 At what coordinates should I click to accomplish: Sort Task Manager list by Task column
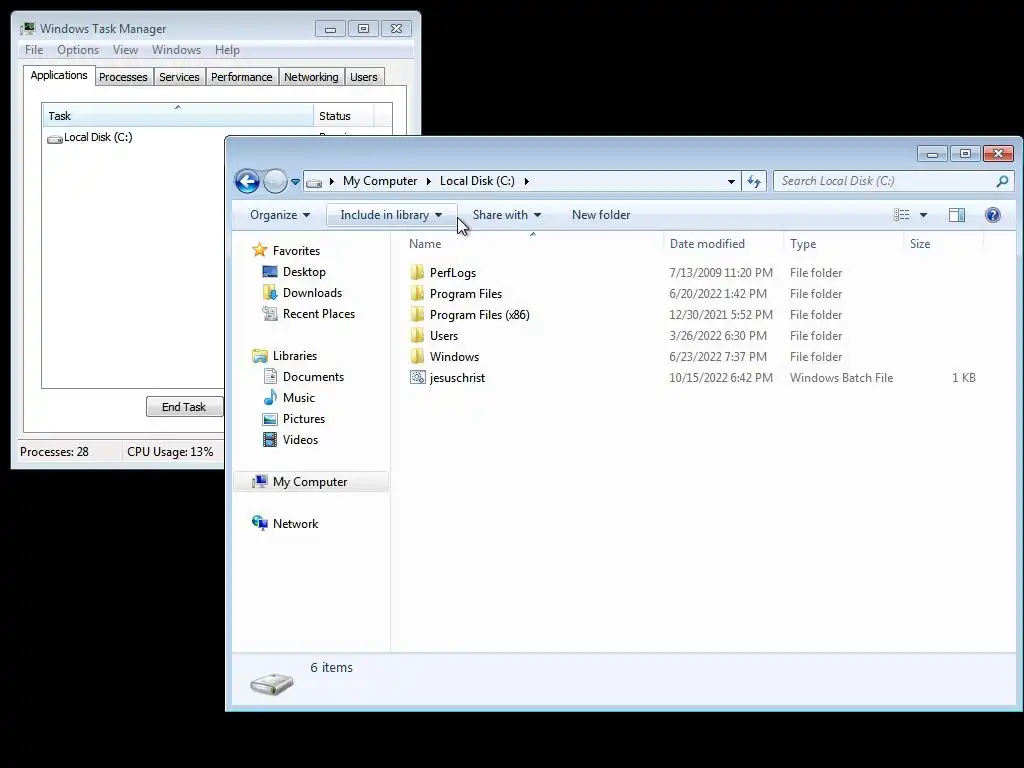(178, 116)
